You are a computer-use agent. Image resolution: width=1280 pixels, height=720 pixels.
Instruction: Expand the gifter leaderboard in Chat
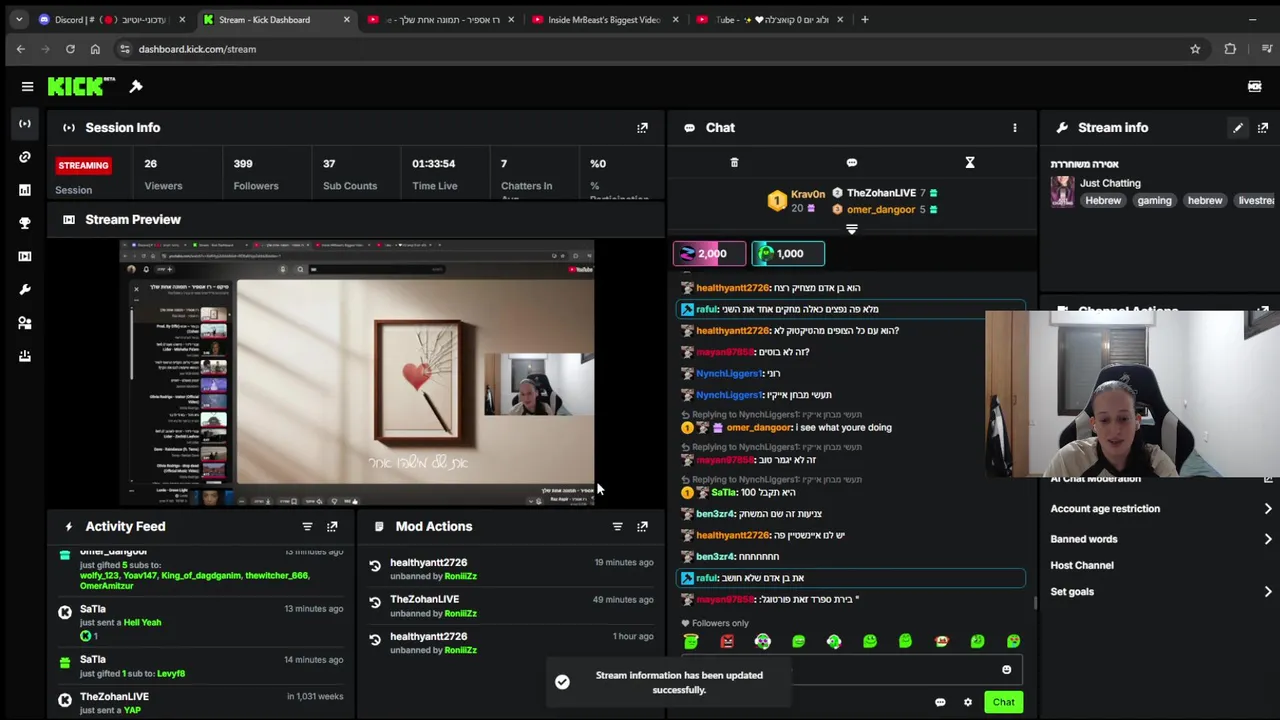tap(852, 229)
